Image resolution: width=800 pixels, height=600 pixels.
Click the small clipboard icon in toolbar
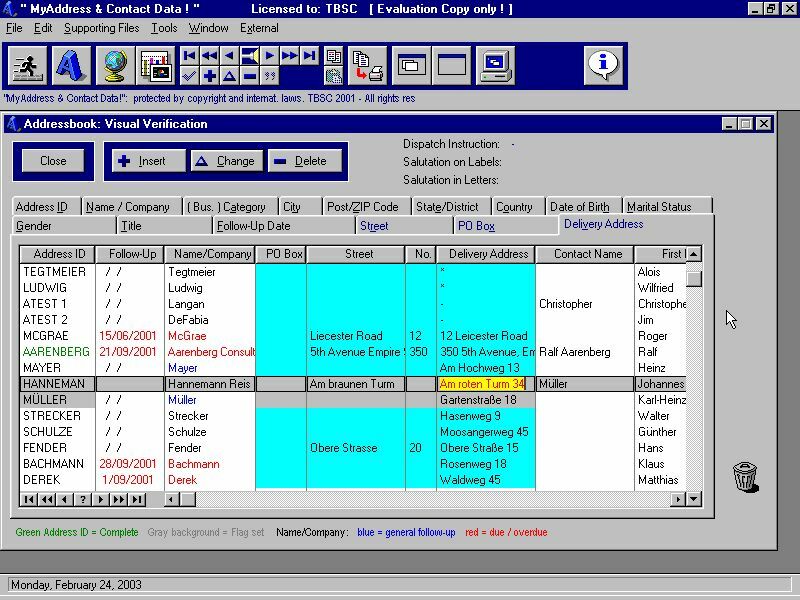click(x=334, y=76)
